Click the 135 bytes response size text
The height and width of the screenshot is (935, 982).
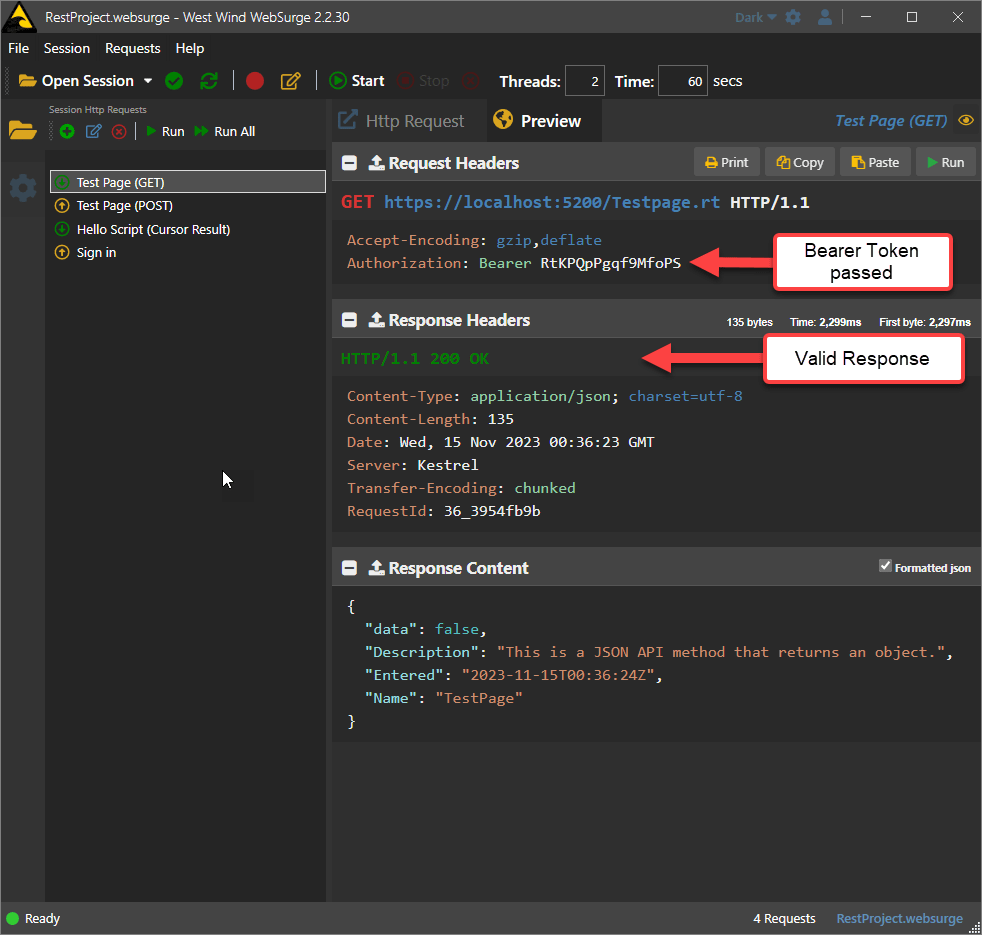(x=750, y=322)
